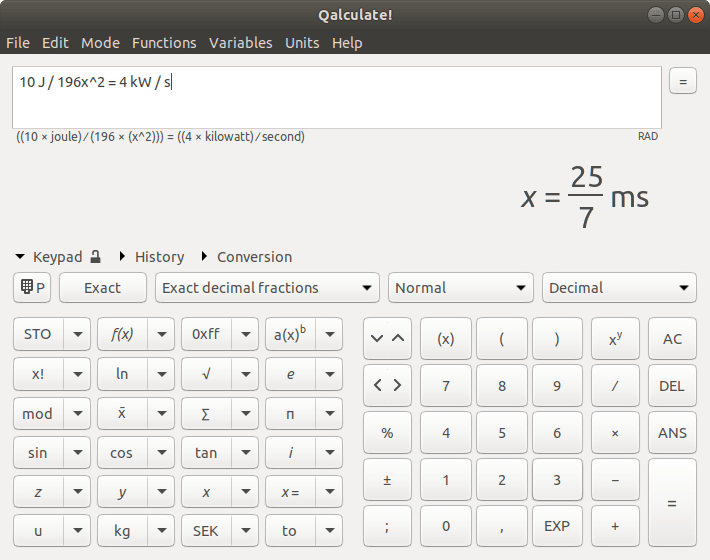Click inside the expression input field

[337, 97]
